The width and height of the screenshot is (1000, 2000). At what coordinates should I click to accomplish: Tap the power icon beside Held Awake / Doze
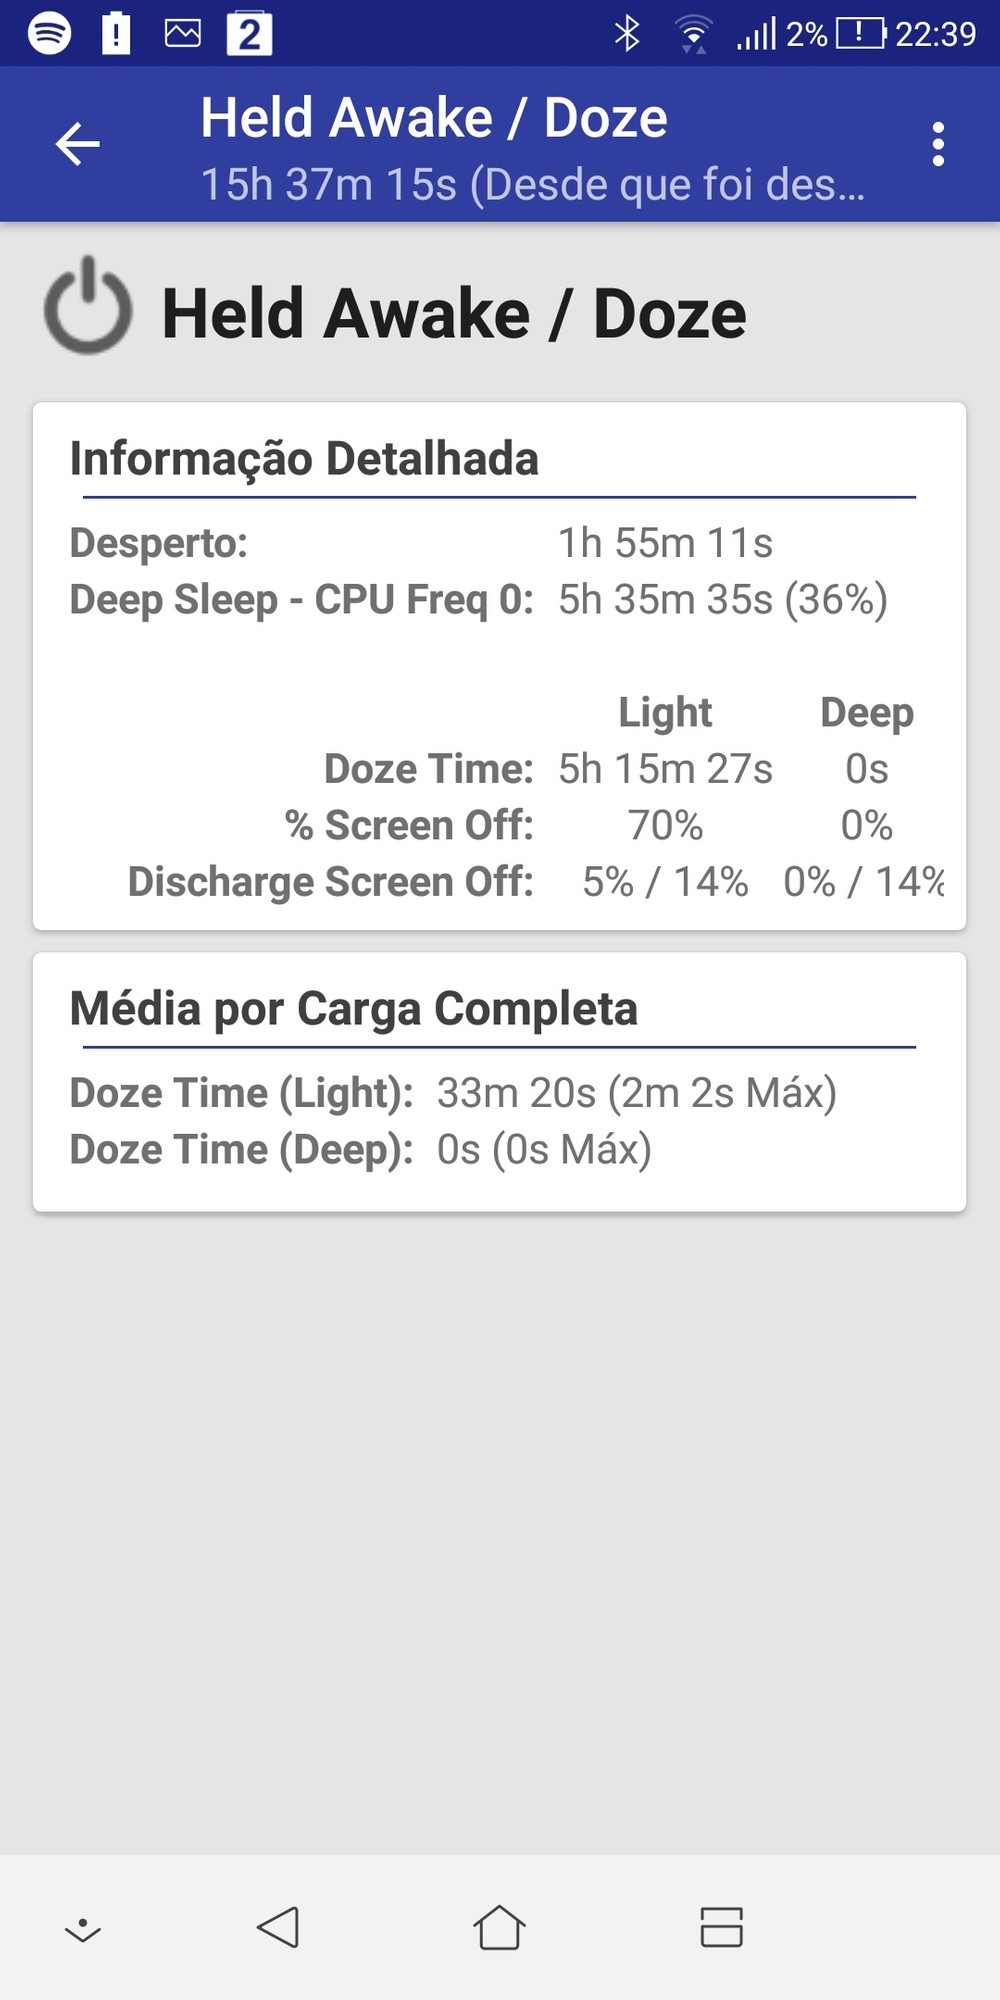(x=88, y=306)
